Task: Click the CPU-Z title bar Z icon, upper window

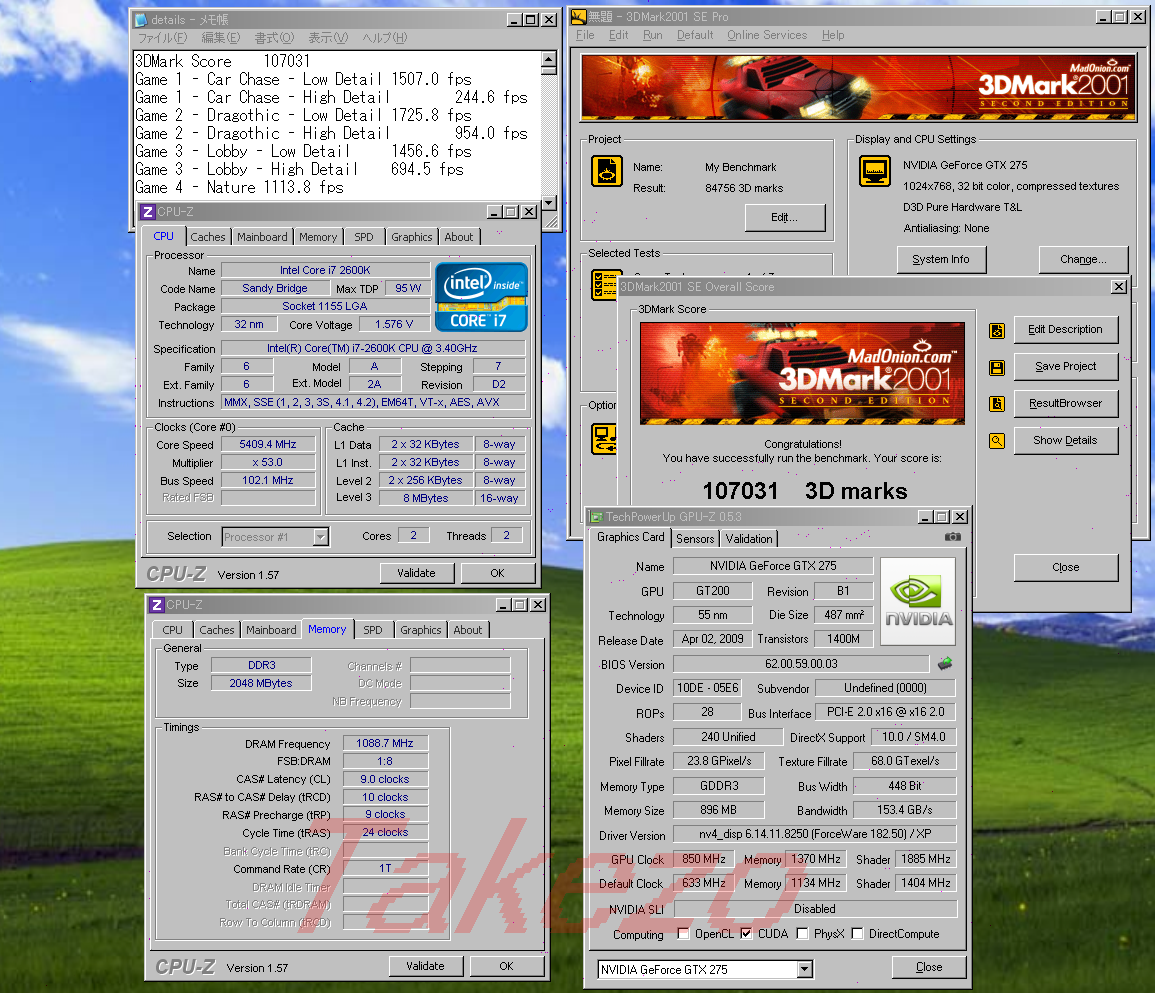Action: coord(148,212)
